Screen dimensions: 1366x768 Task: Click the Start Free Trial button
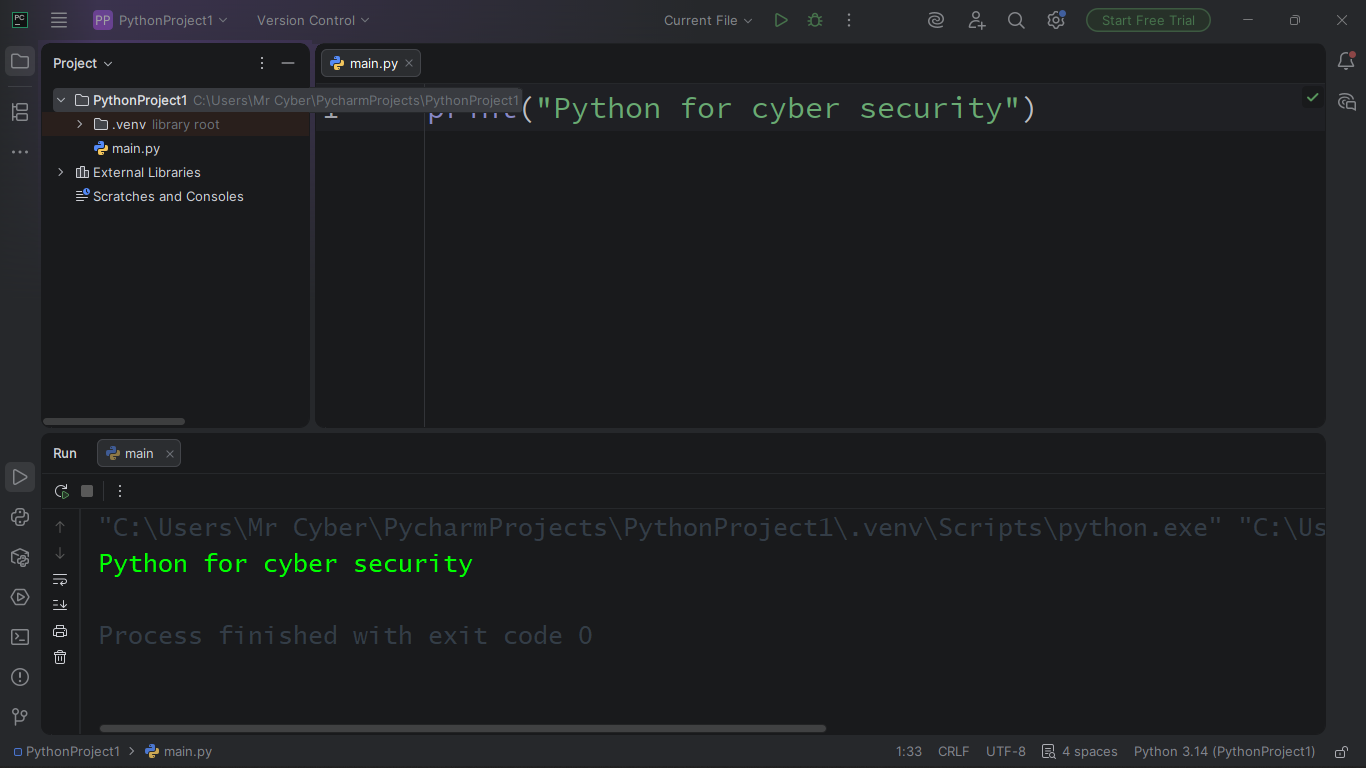pos(1148,20)
